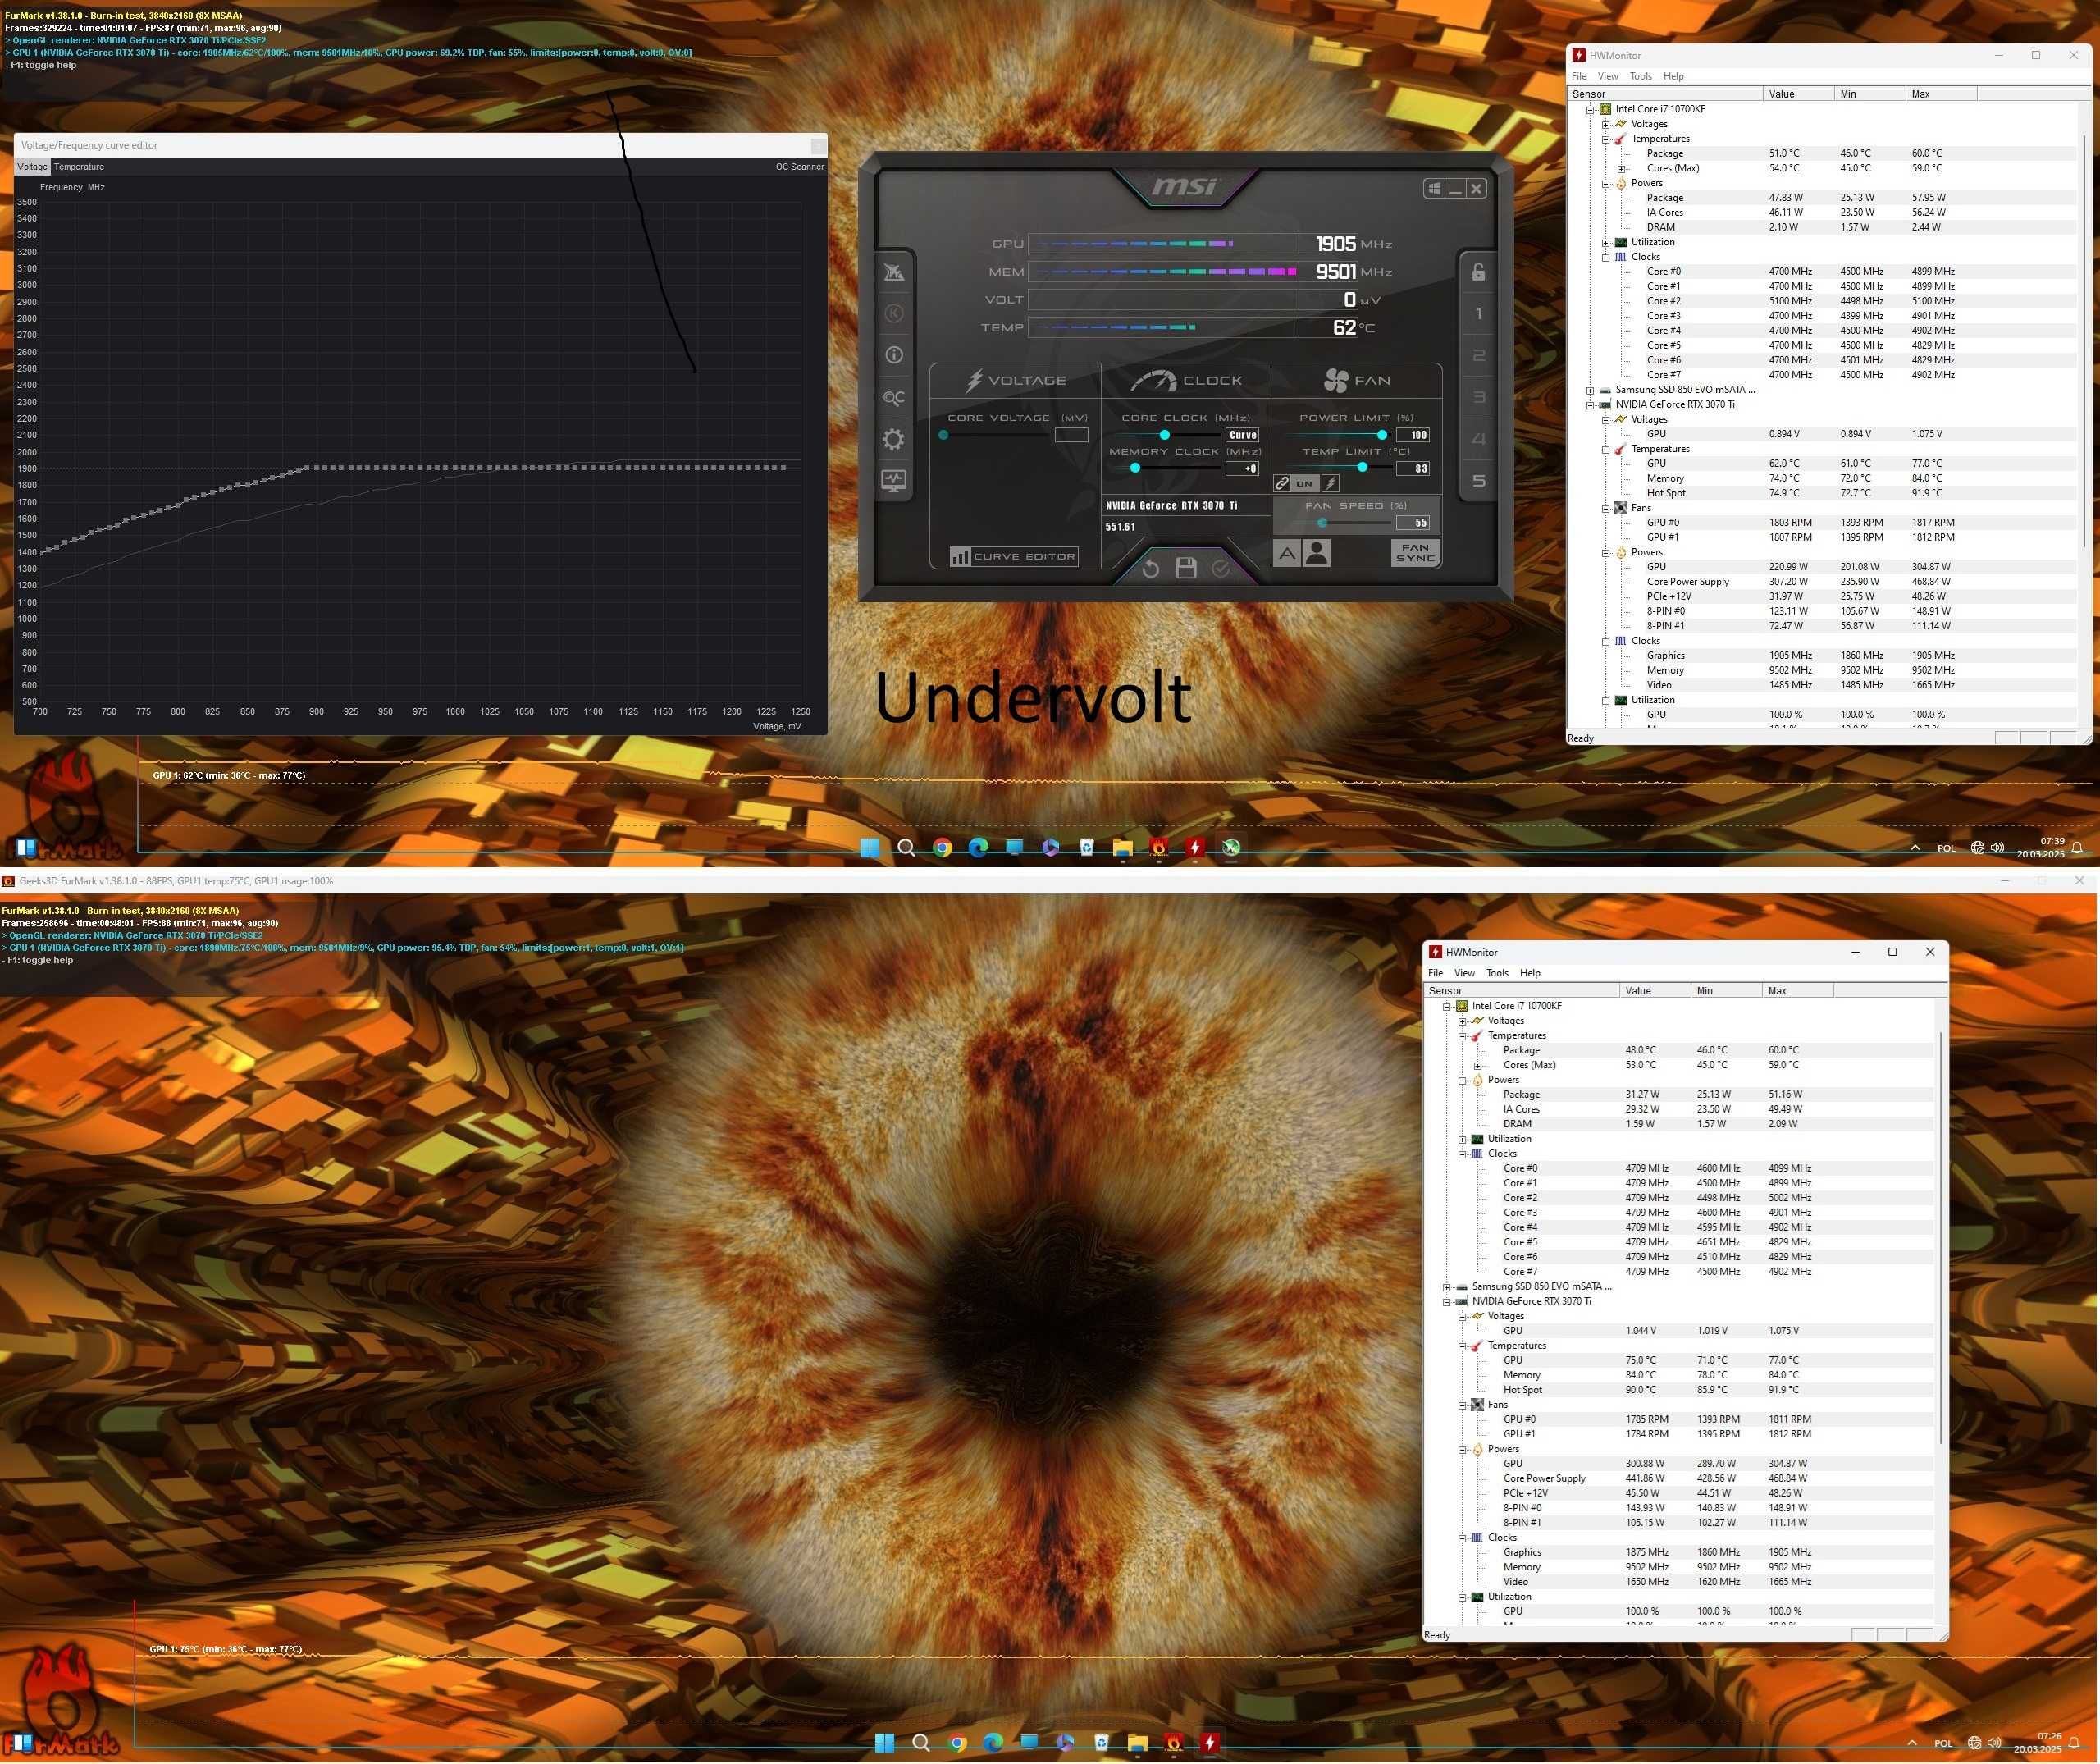Select Afterburner profile slot 2
The image size is (2100, 1764).
pos(1479,355)
